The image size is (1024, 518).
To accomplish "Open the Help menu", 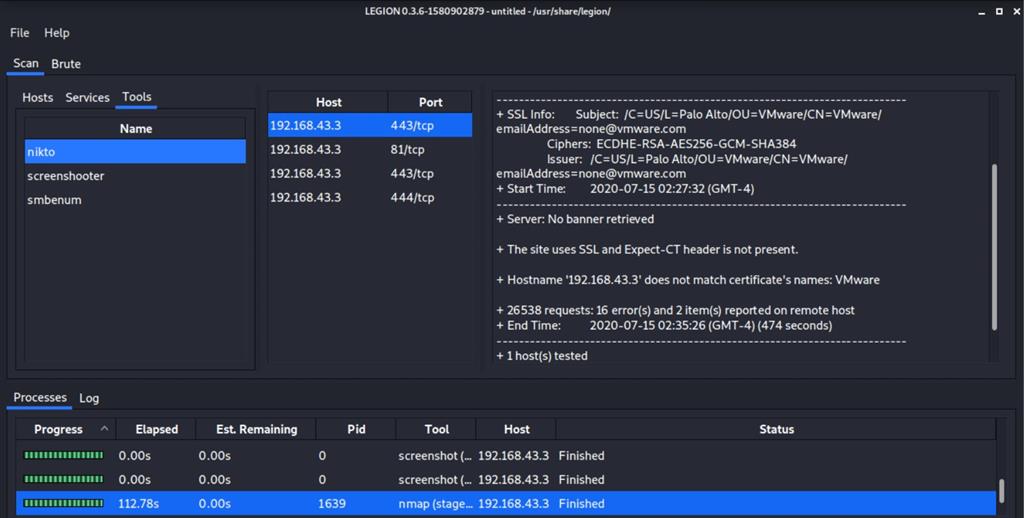I will [57, 33].
